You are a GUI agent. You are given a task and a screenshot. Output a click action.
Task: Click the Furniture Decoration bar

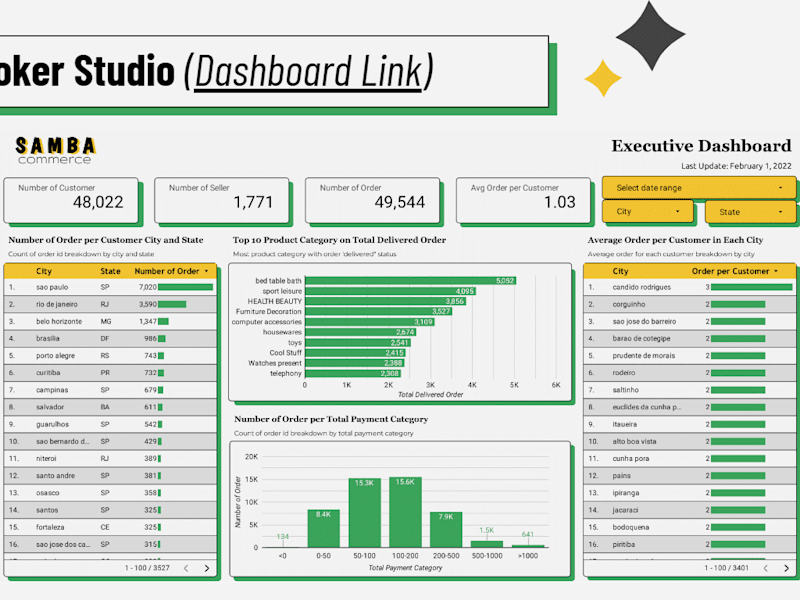(x=379, y=311)
